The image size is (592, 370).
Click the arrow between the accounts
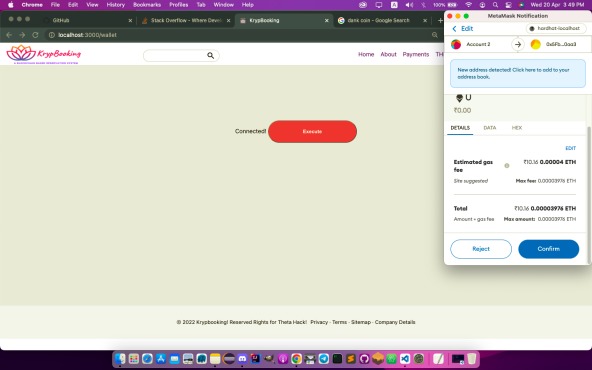click(518, 44)
